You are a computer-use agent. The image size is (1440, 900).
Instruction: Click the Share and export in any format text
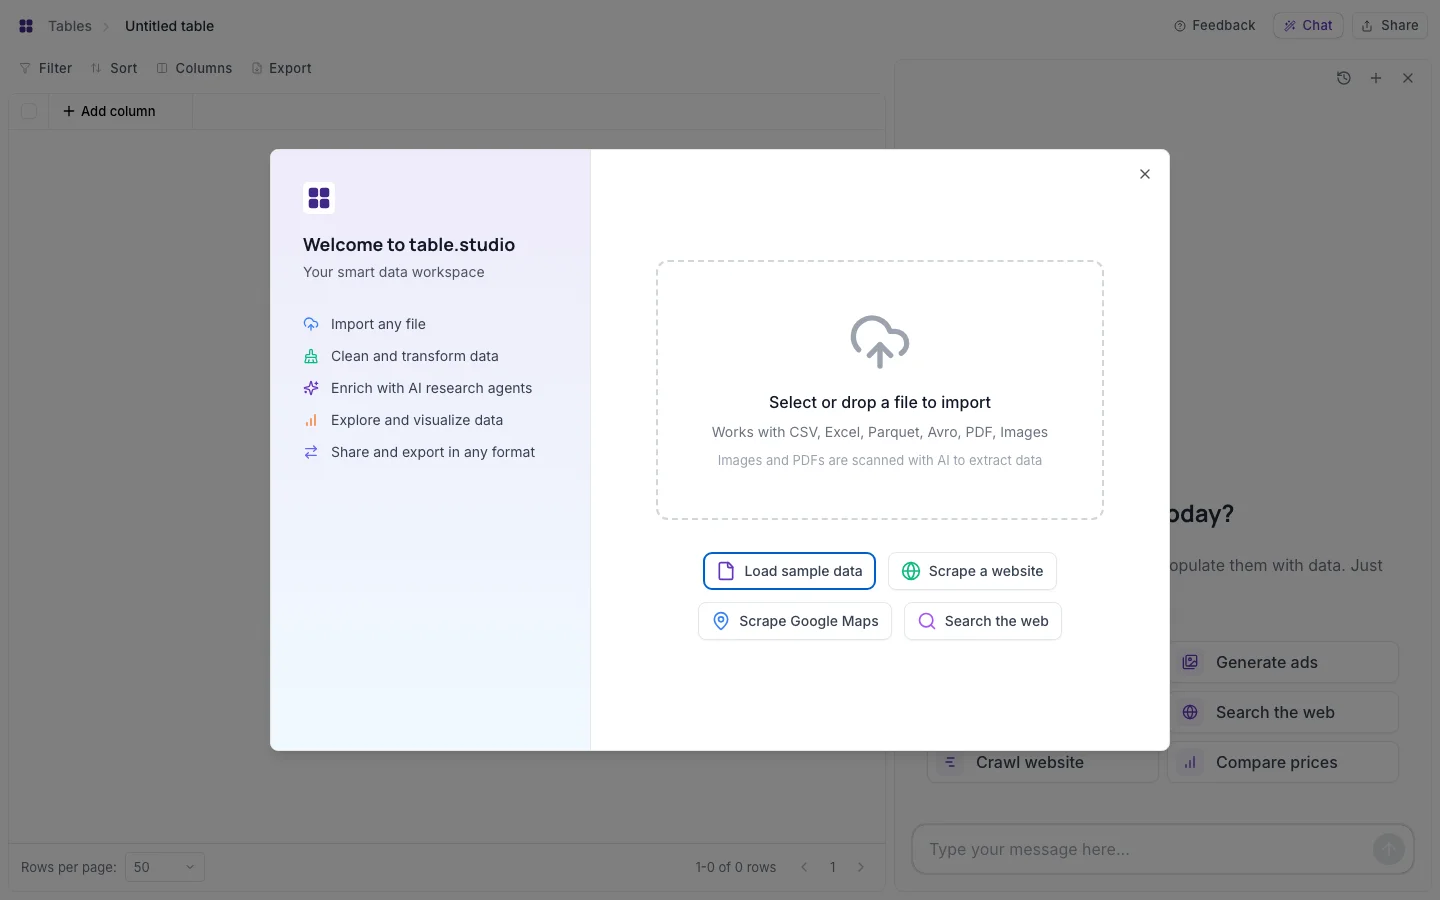pos(433,452)
